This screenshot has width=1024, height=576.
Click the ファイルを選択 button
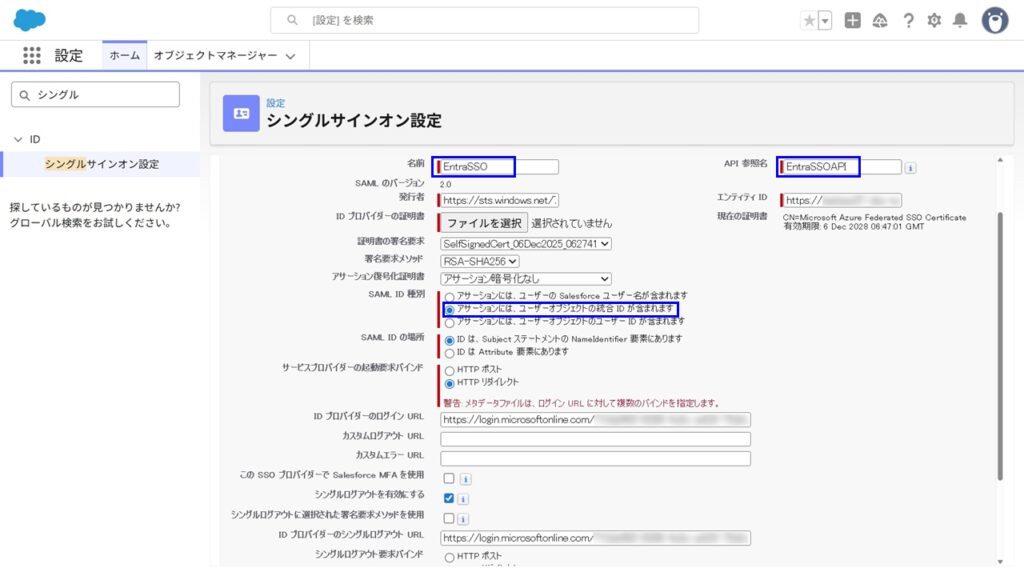tap(484, 223)
